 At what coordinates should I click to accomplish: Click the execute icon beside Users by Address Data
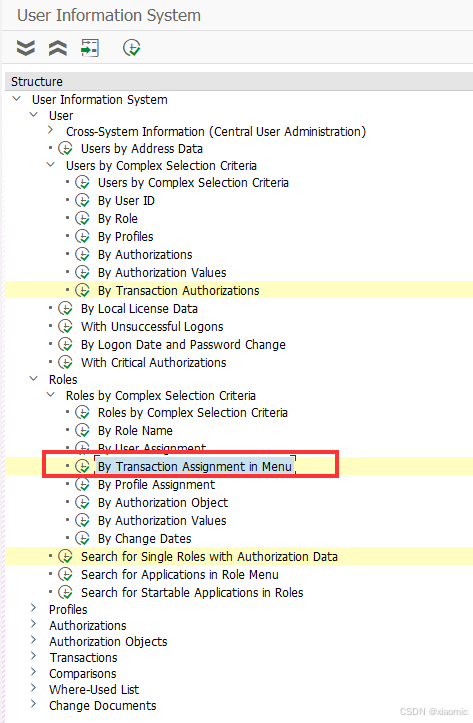coord(65,148)
